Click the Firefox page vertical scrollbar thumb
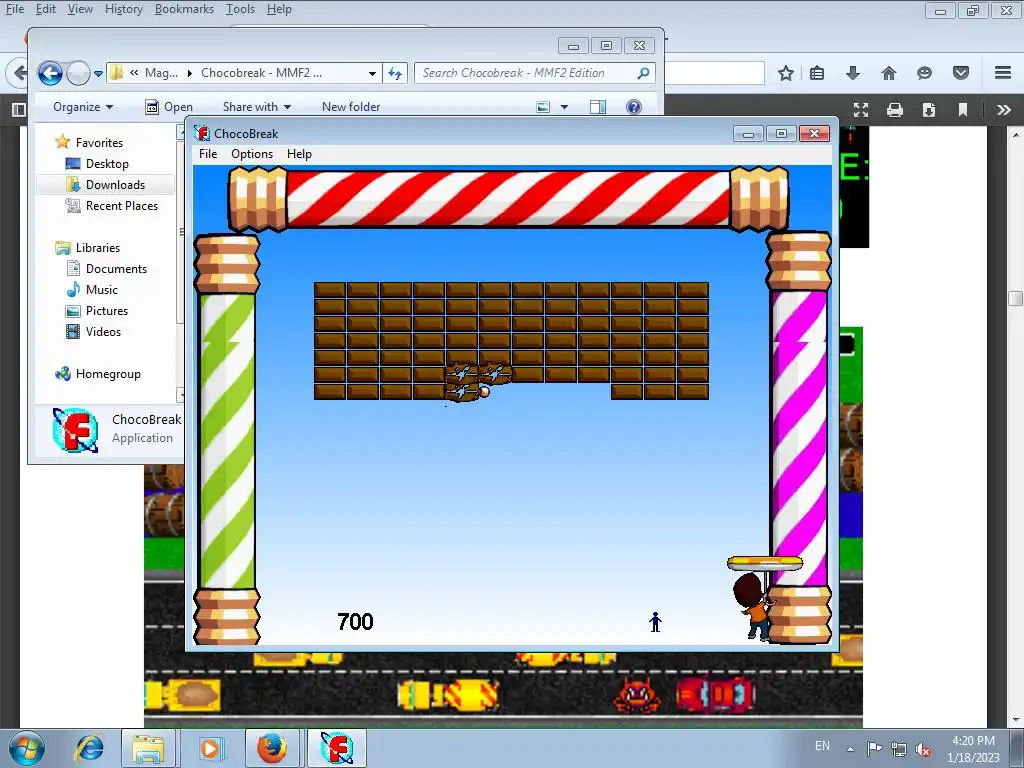 point(1015,298)
